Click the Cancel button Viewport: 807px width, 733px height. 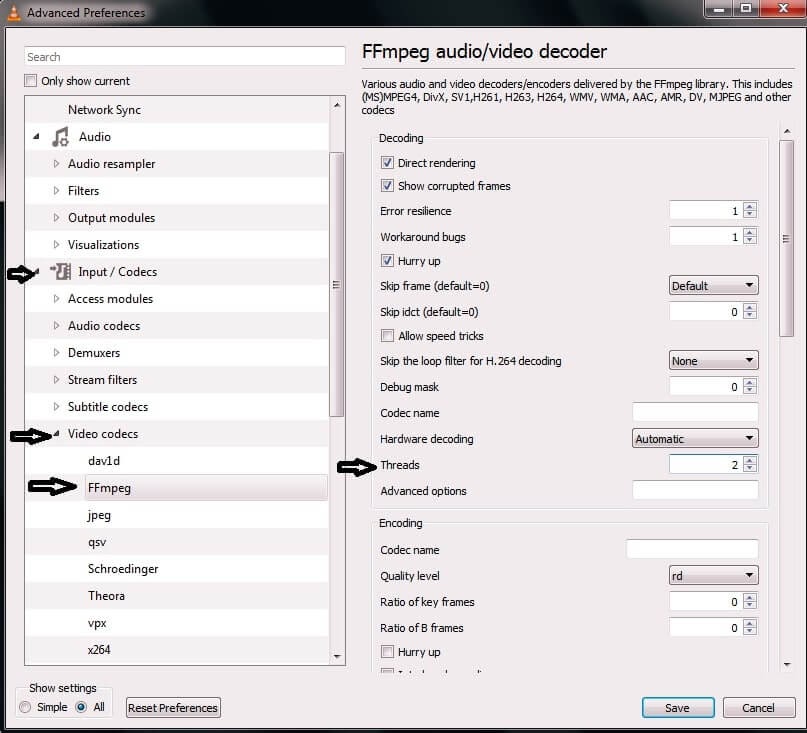(x=759, y=708)
